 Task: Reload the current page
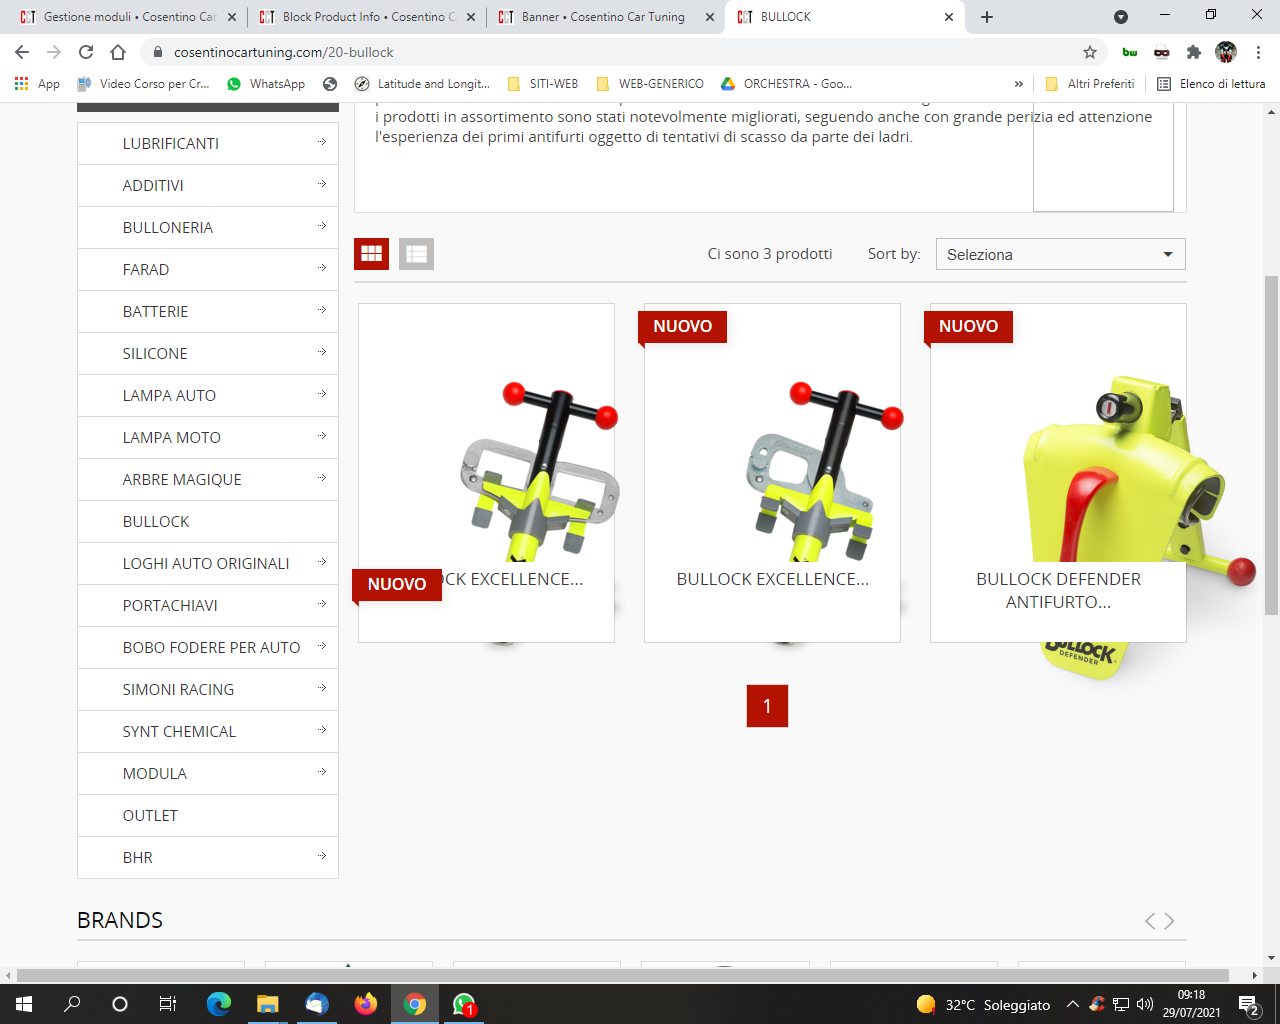tap(86, 52)
